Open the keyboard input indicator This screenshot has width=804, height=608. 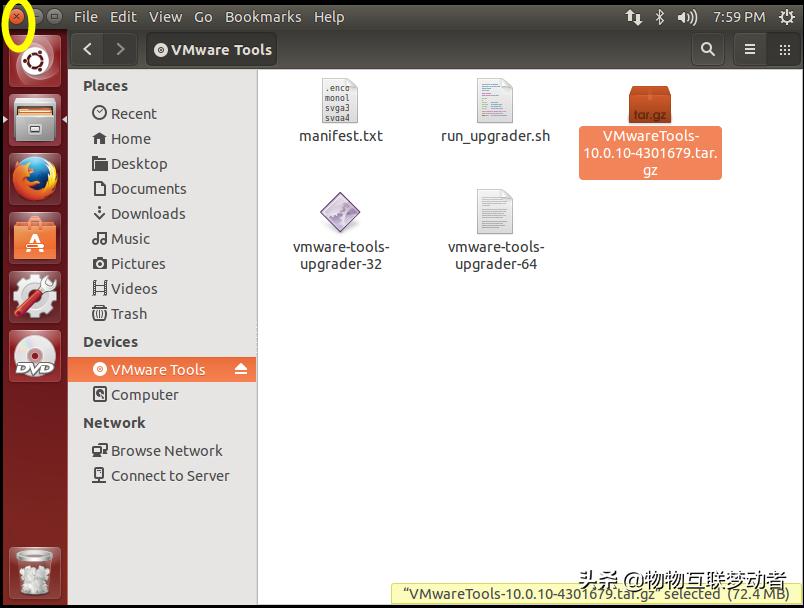coord(630,16)
